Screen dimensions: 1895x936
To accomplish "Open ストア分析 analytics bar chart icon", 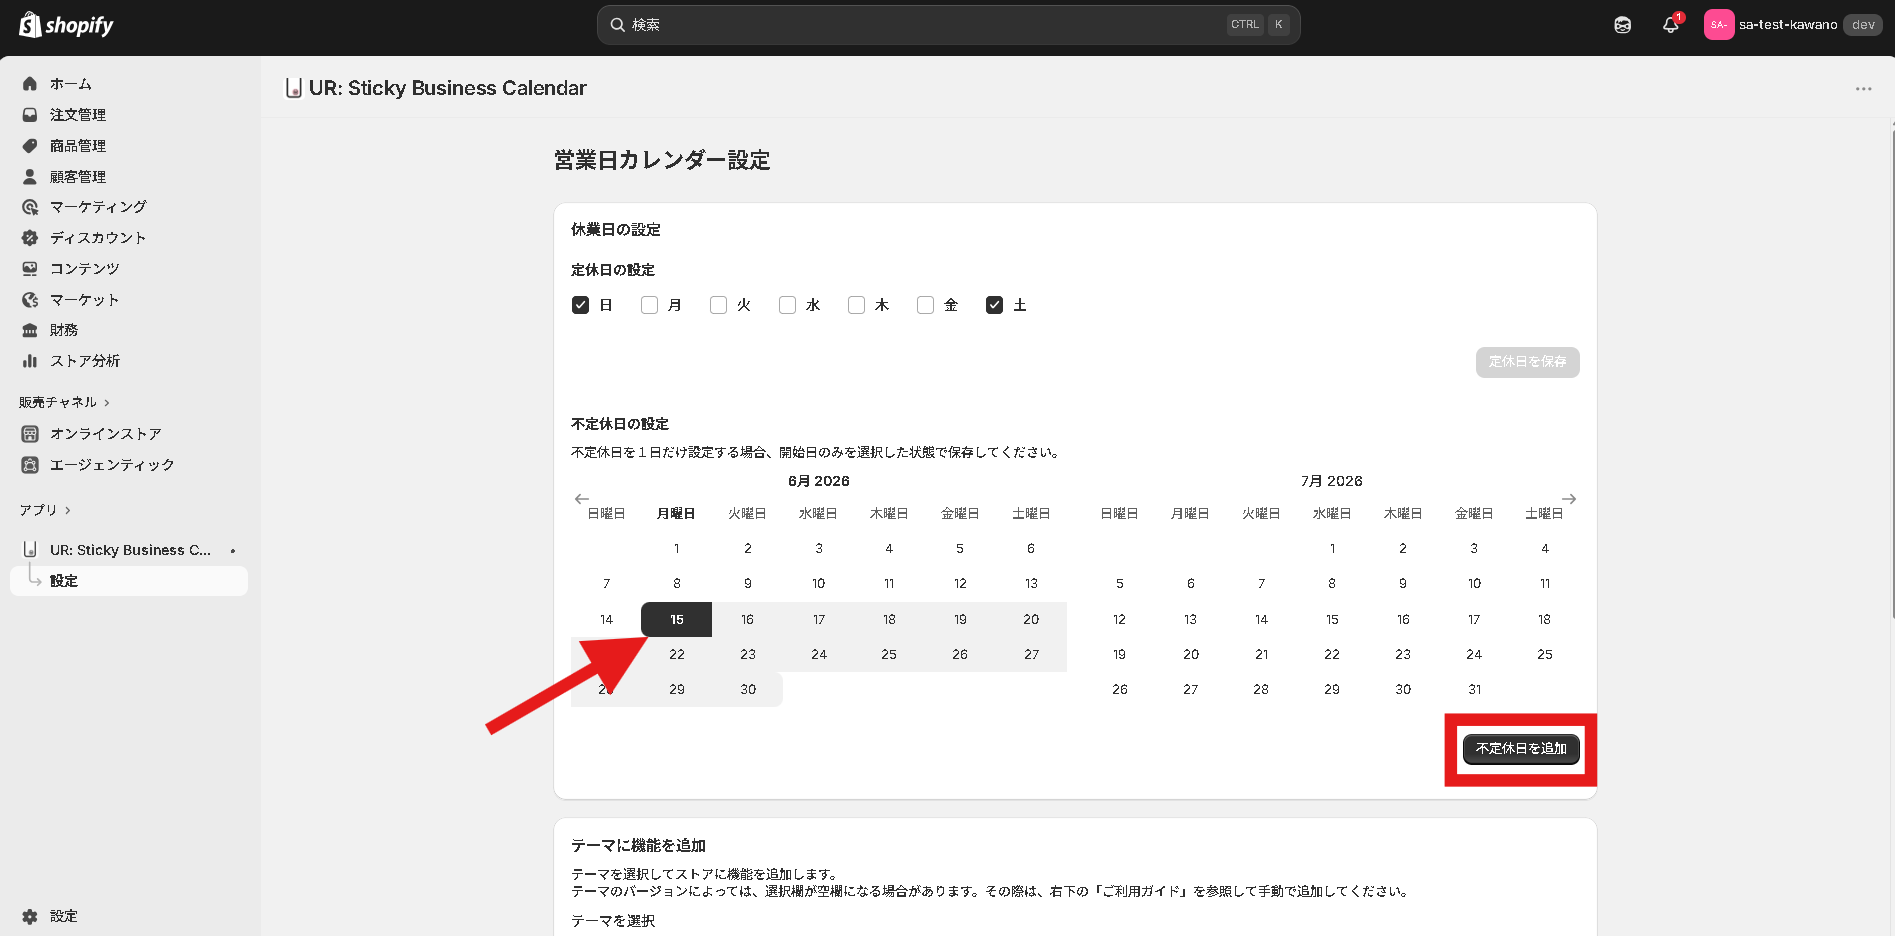I will 30,361.
